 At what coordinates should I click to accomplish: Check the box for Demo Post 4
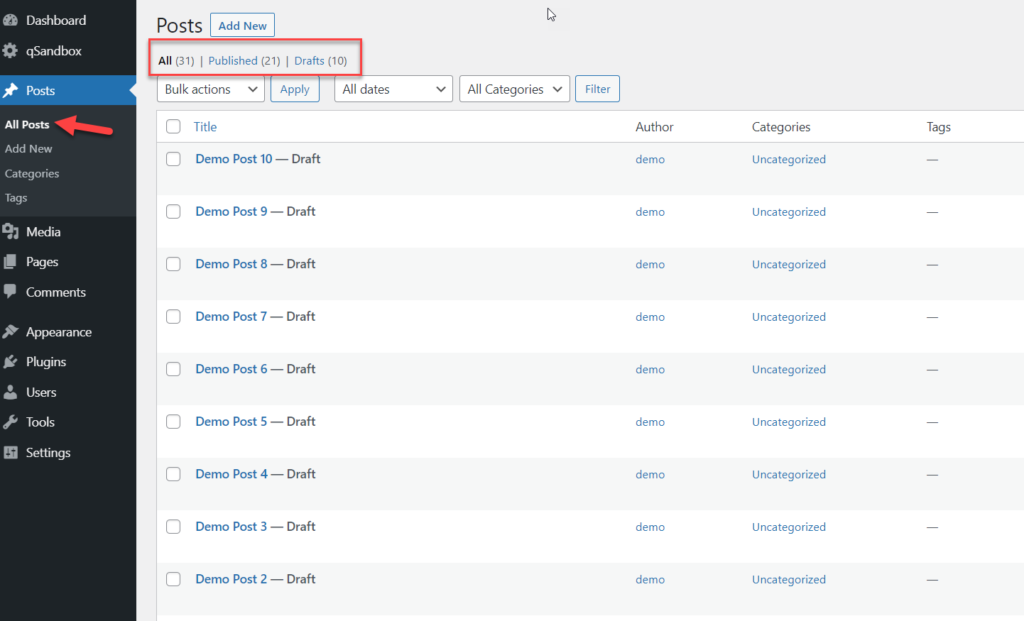[x=173, y=474]
